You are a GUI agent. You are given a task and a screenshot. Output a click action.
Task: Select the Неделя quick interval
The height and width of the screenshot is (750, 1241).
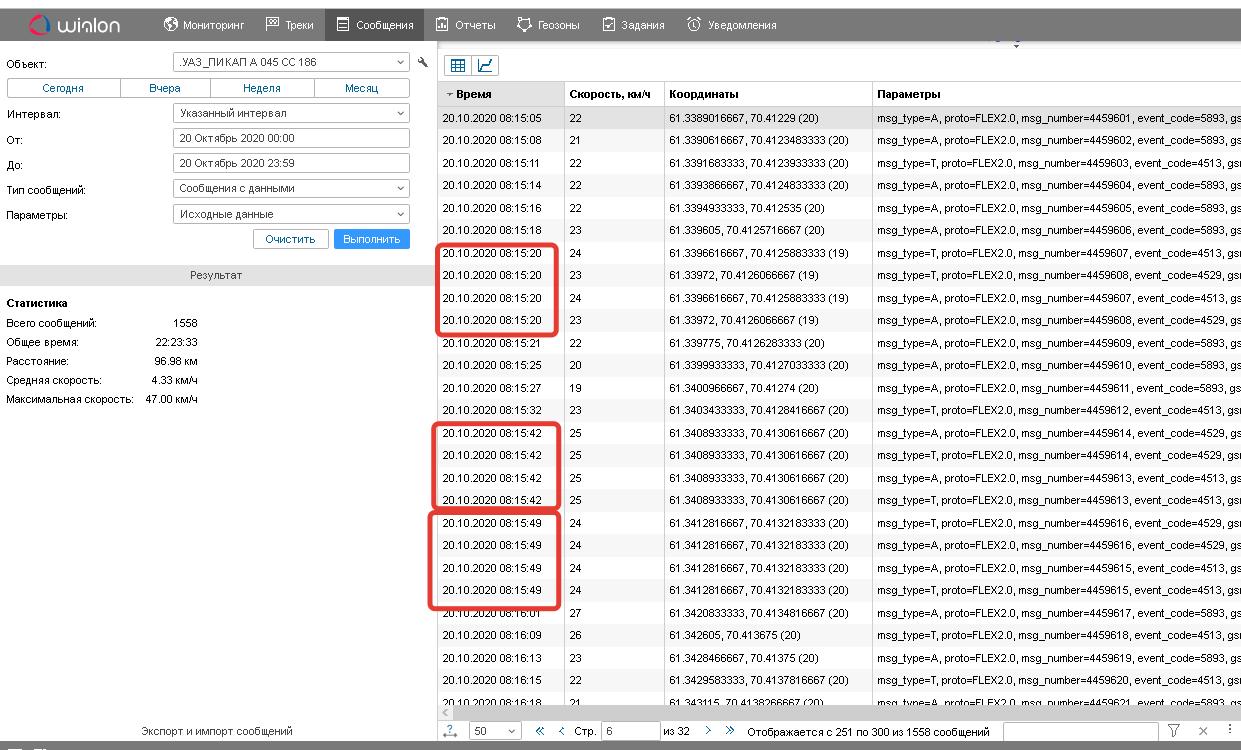[x=262, y=88]
